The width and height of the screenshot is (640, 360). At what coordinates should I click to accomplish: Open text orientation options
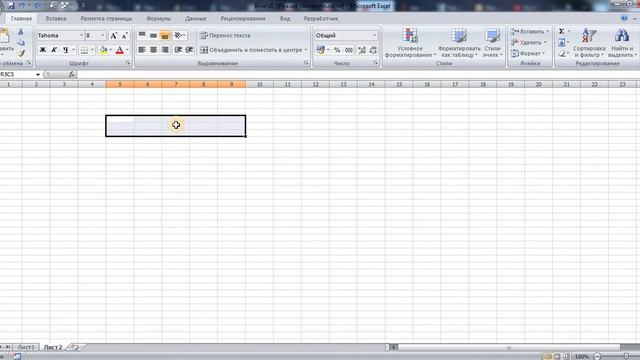(x=180, y=36)
